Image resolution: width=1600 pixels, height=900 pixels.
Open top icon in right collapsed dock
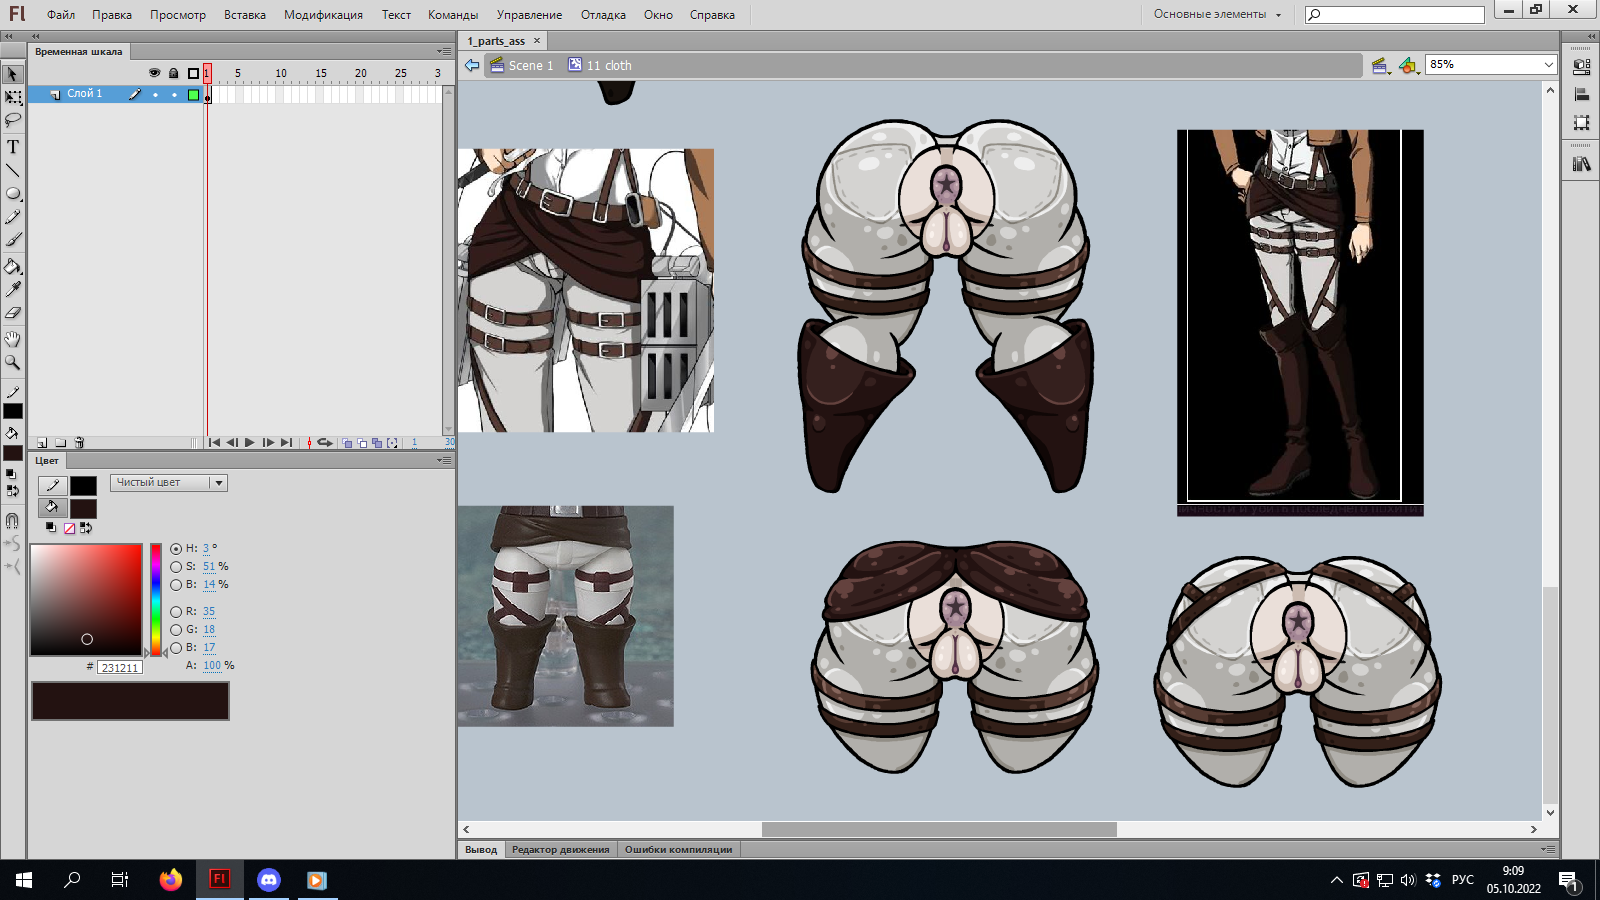(x=1582, y=67)
